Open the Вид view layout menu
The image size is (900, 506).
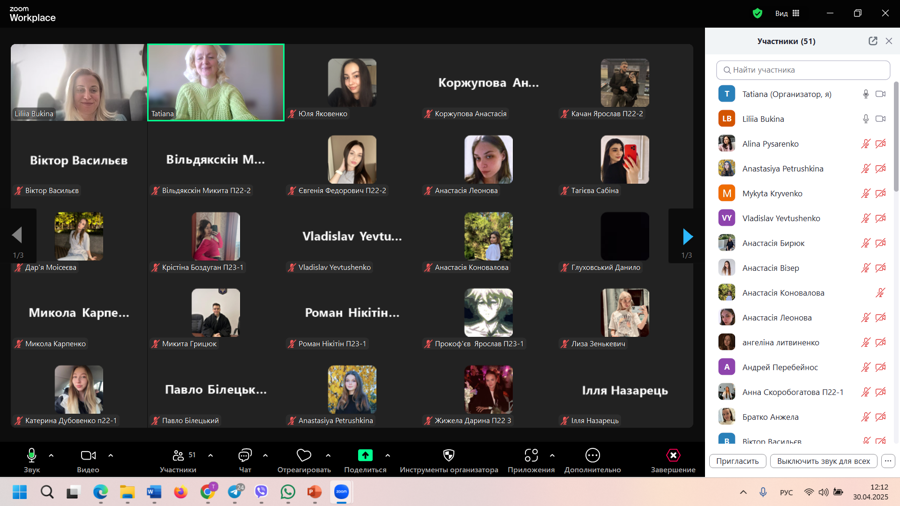(788, 13)
